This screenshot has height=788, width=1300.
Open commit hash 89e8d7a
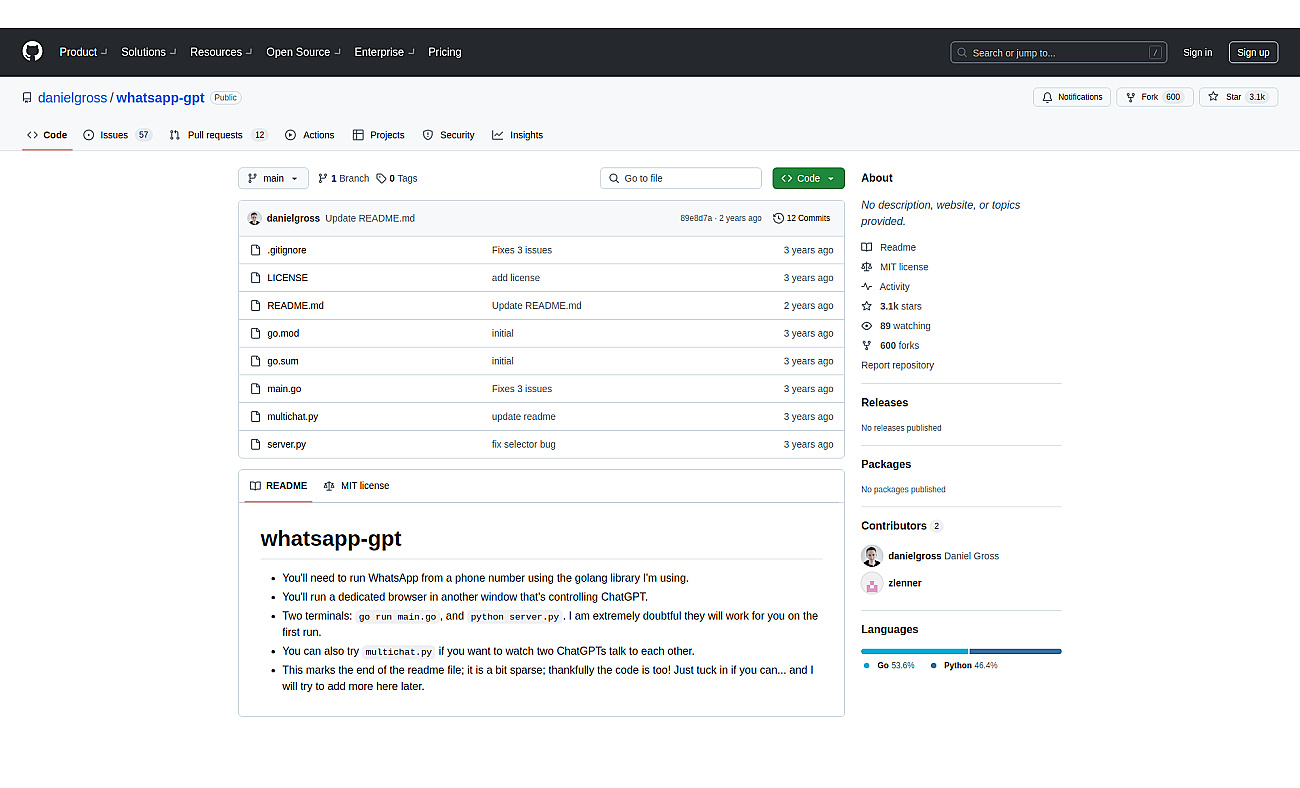coord(696,218)
